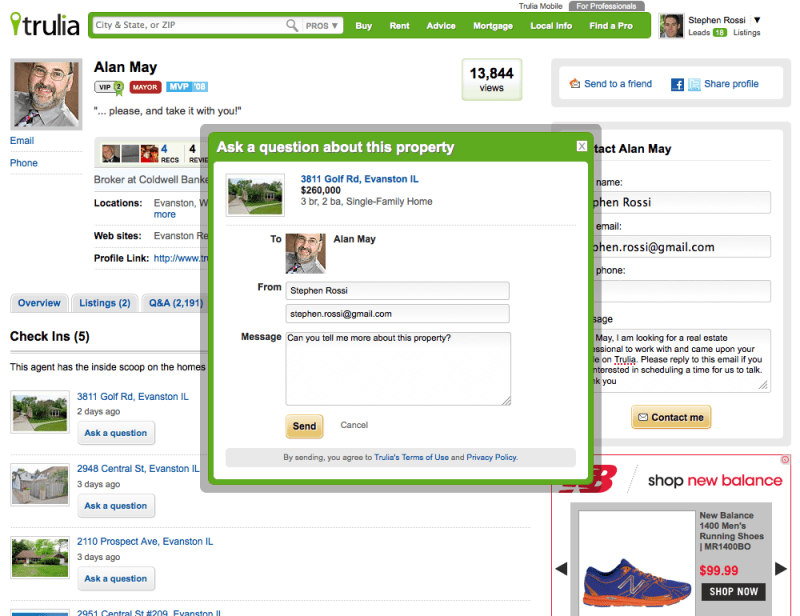Screen dimensions: 800x616
Task: Click Cancel link in the dialog
Action: pos(354,425)
